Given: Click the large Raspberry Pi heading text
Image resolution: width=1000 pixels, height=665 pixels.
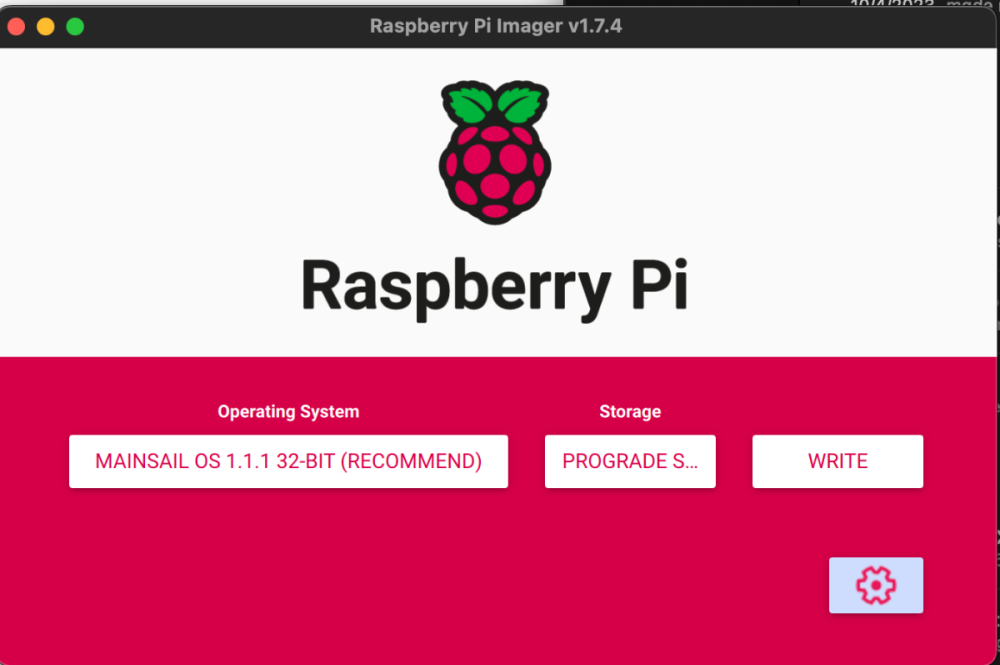Looking at the screenshot, I should [494, 287].
